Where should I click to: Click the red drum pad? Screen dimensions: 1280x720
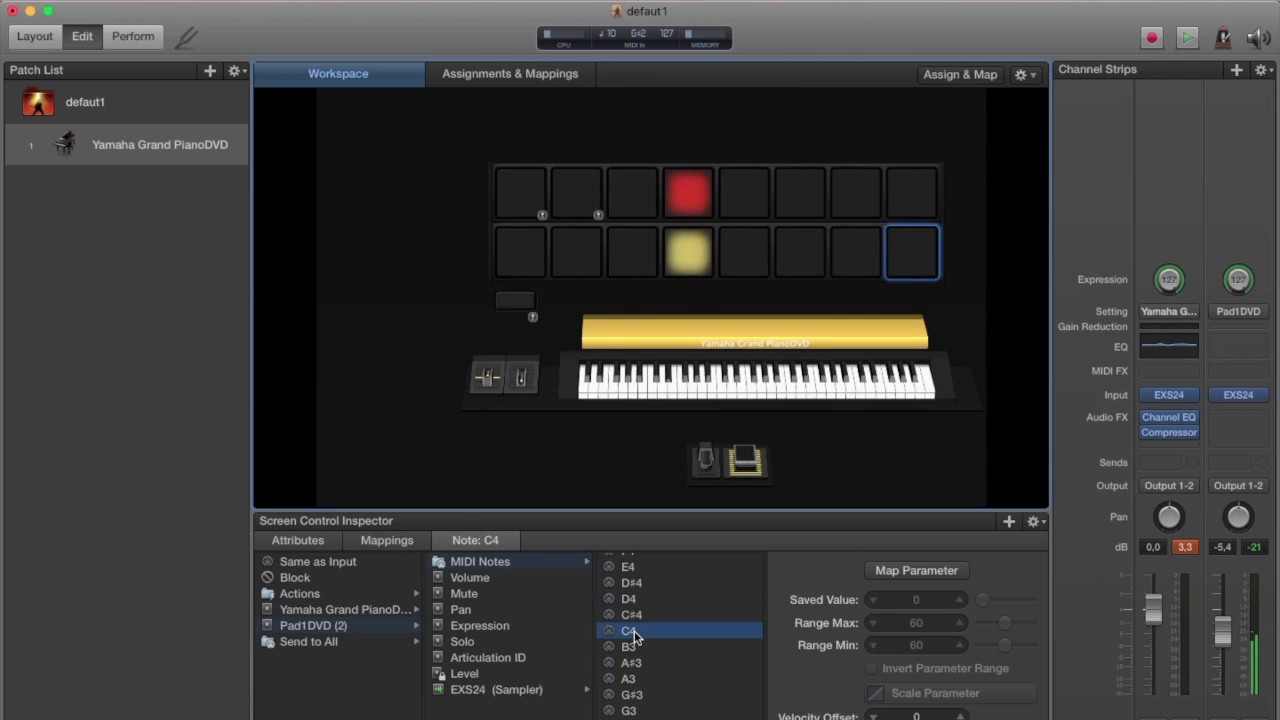coord(688,193)
